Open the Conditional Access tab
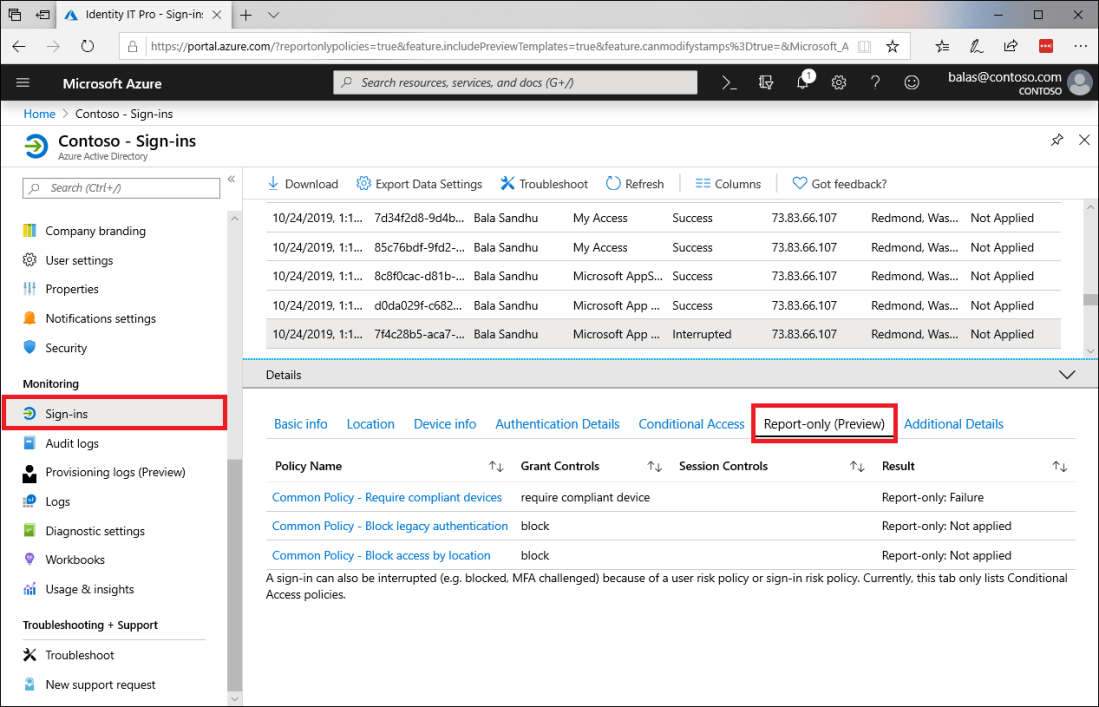 691,424
